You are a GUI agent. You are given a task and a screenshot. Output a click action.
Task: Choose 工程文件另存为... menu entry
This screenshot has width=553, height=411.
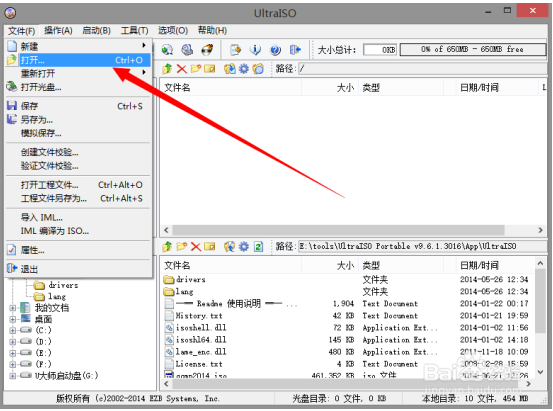78,198
